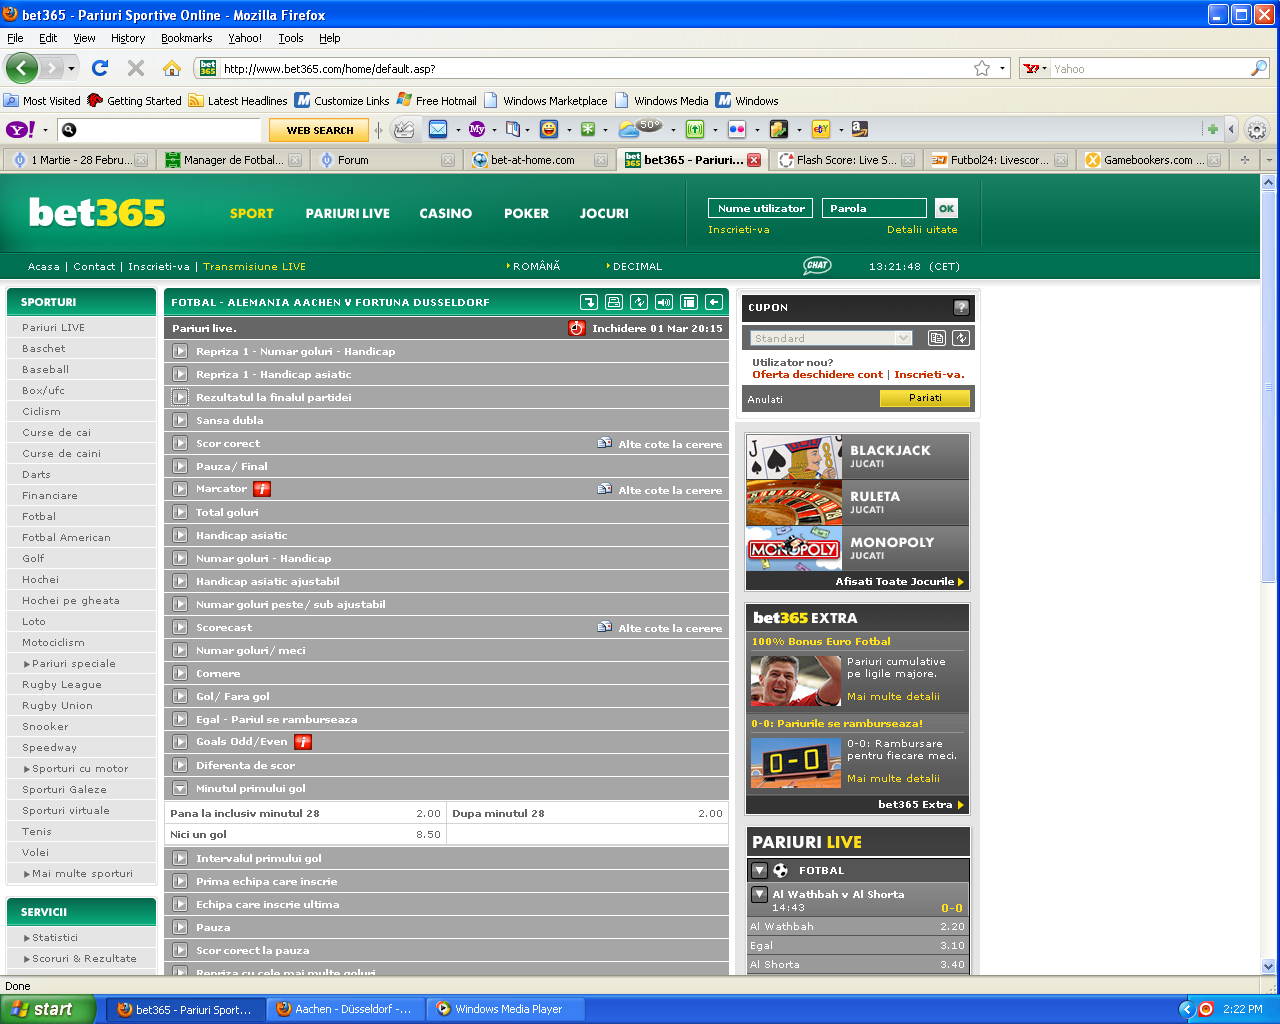Click the down-arrow icon in the match header
1280x1024 pixels.
click(589, 302)
